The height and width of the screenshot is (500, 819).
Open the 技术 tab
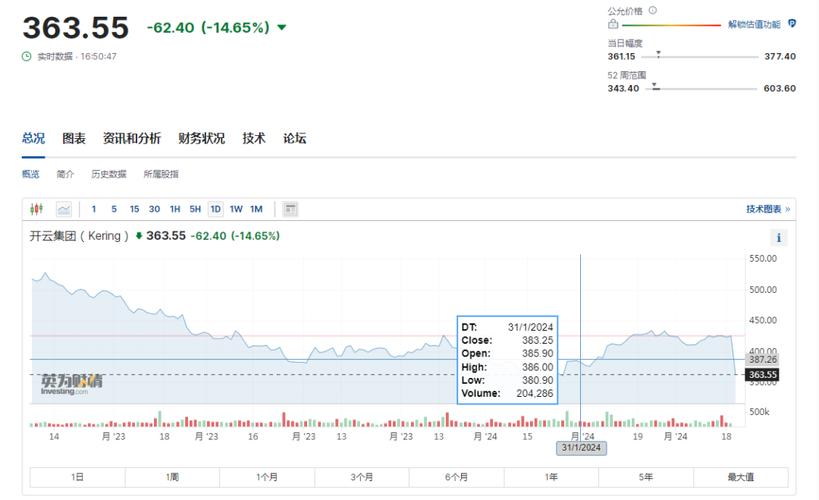254,138
